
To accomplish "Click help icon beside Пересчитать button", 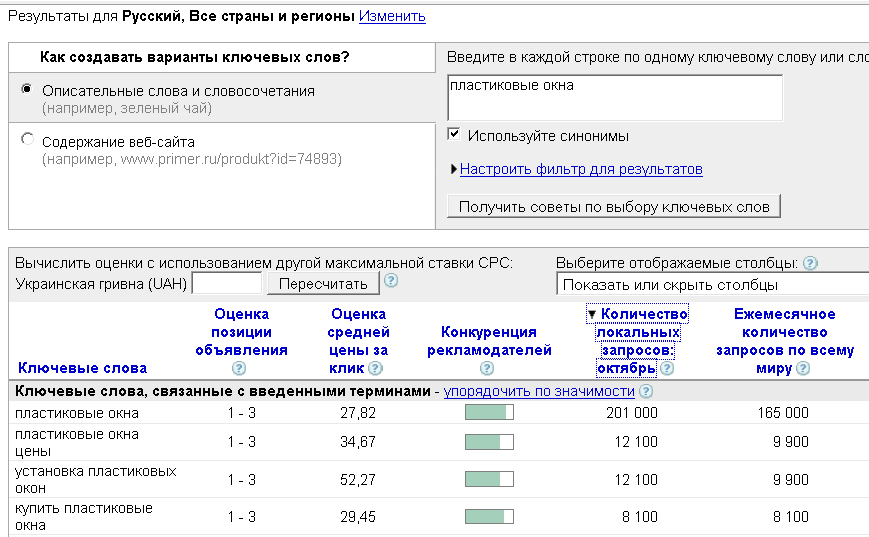I will pyautogui.click(x=391, y=281).
